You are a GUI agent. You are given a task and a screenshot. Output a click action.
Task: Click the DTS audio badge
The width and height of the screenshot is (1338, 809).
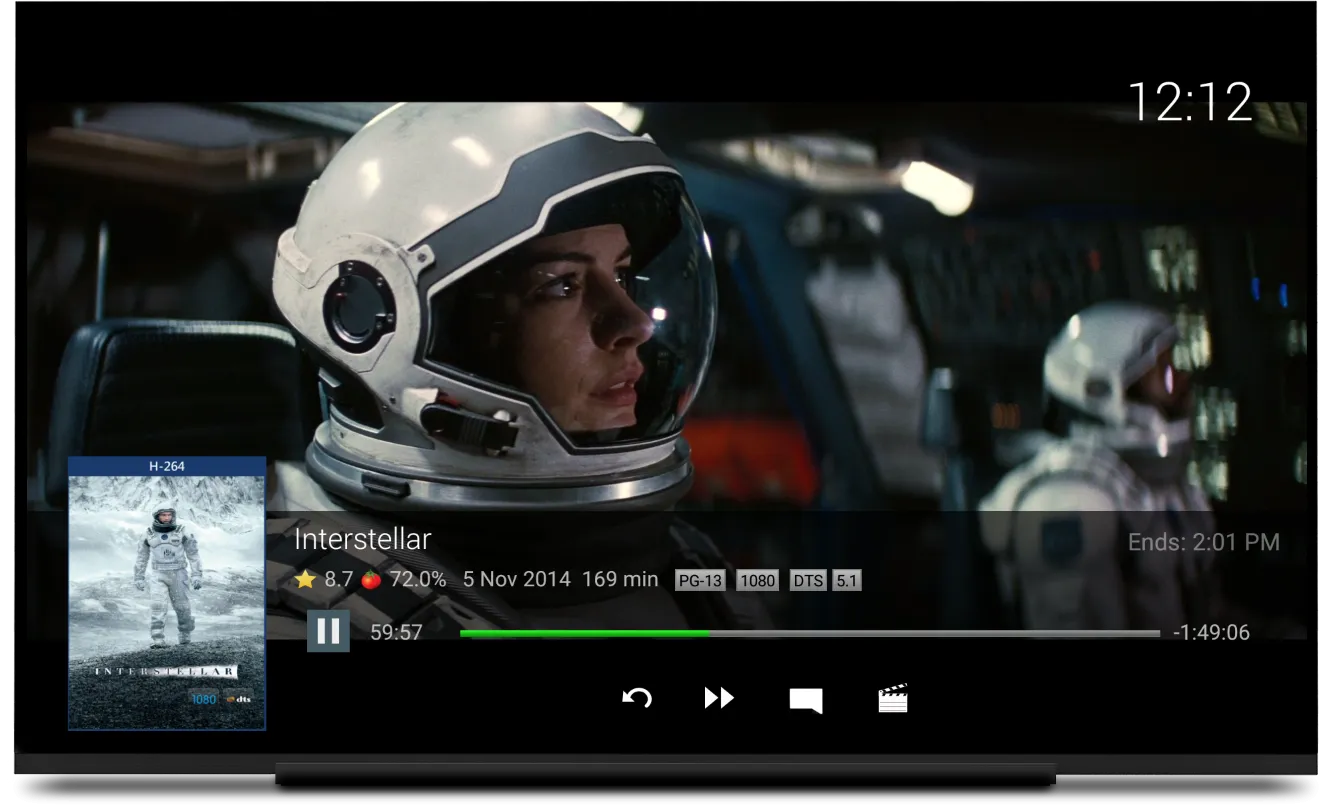pos(808,580)
